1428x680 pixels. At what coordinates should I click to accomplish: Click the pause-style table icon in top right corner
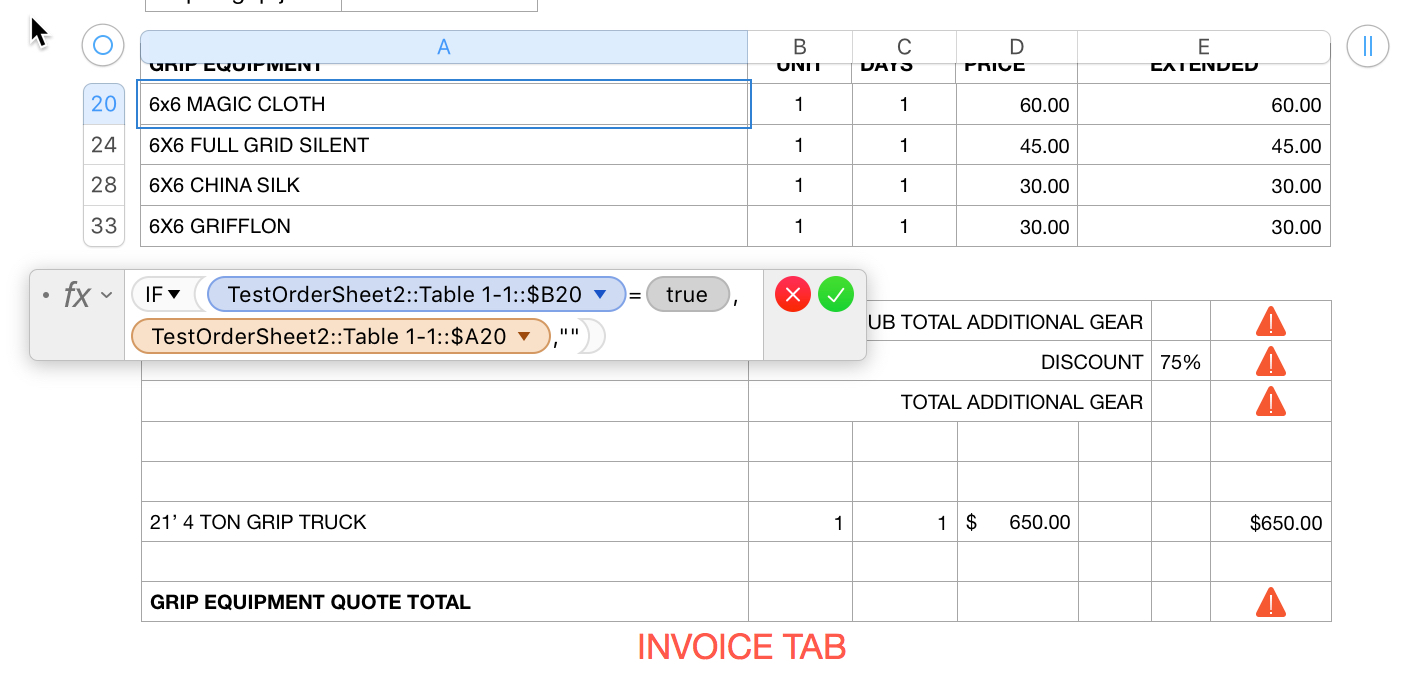(1367, 46)
